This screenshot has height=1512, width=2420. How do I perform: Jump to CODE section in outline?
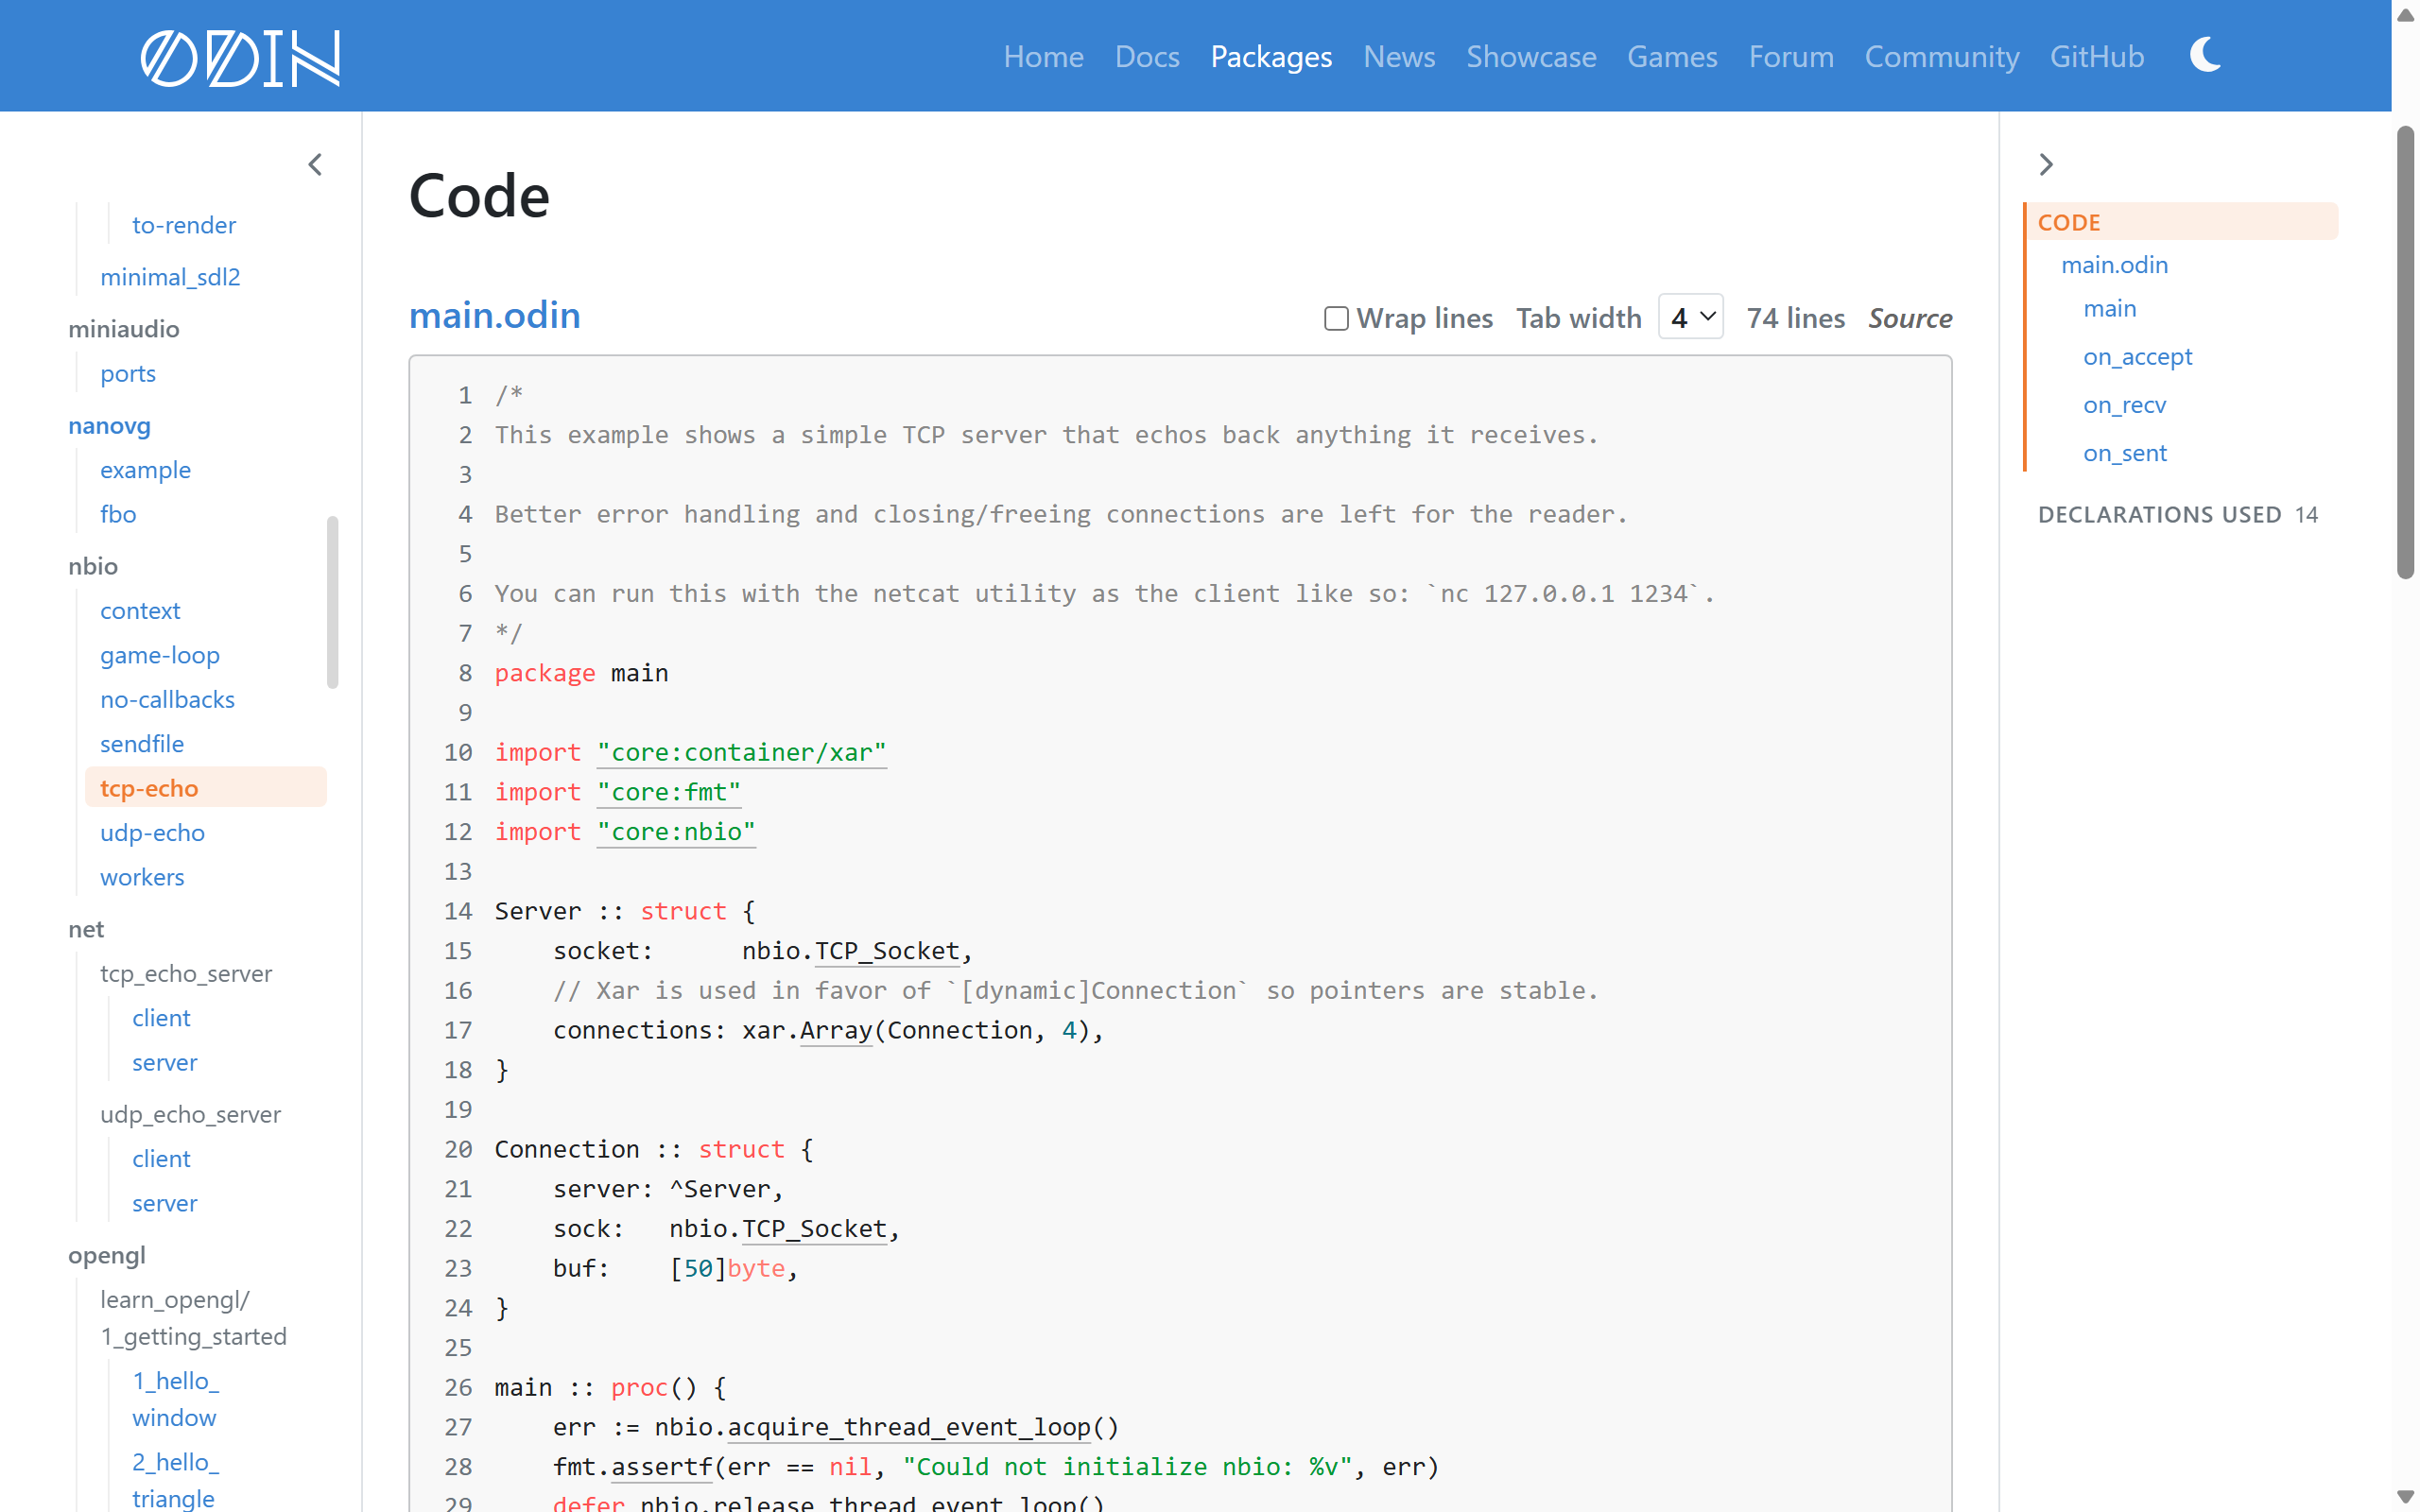2181,222
